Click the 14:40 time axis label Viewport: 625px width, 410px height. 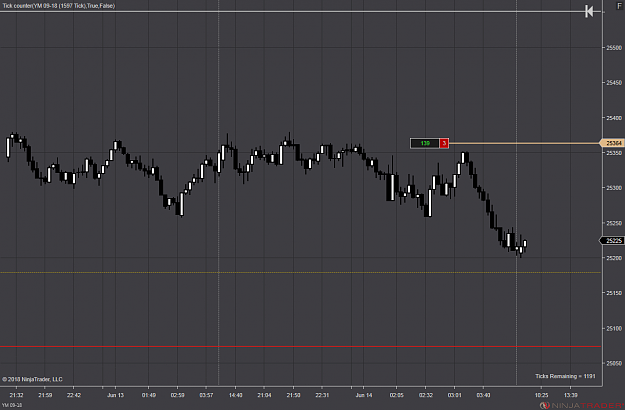[235, 395]
